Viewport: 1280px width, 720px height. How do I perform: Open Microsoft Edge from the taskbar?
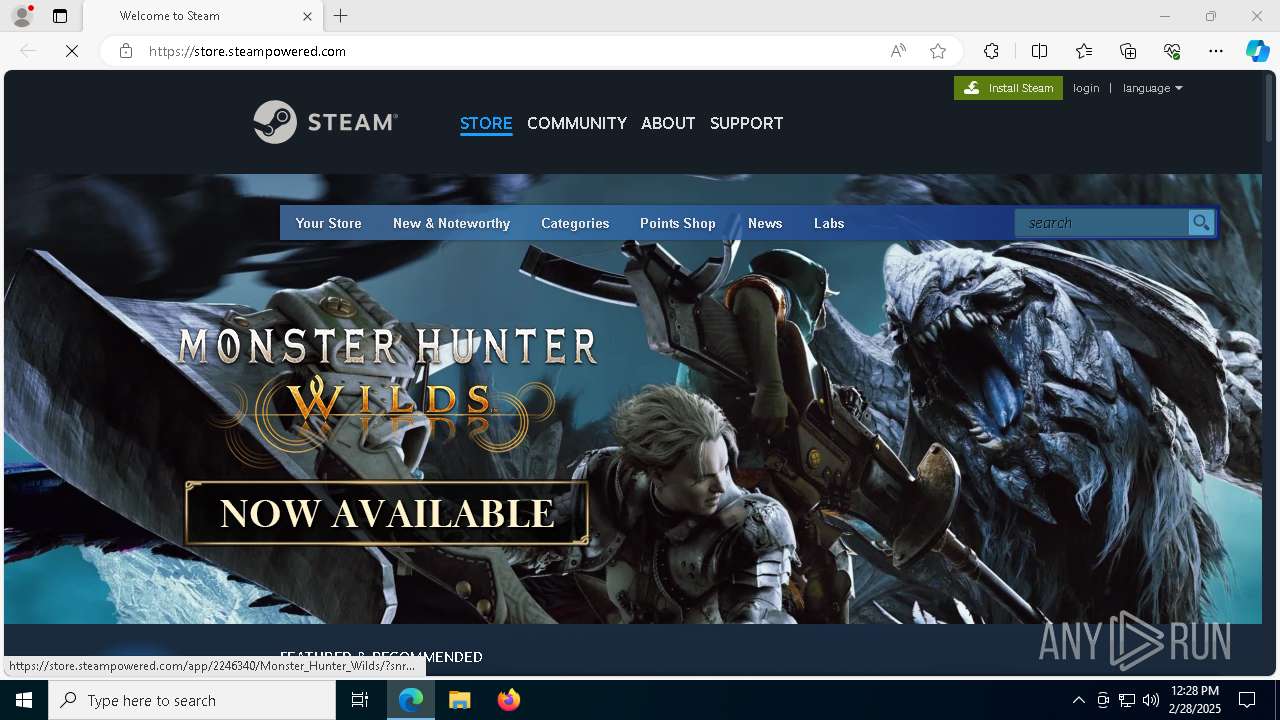pos(411,700)
